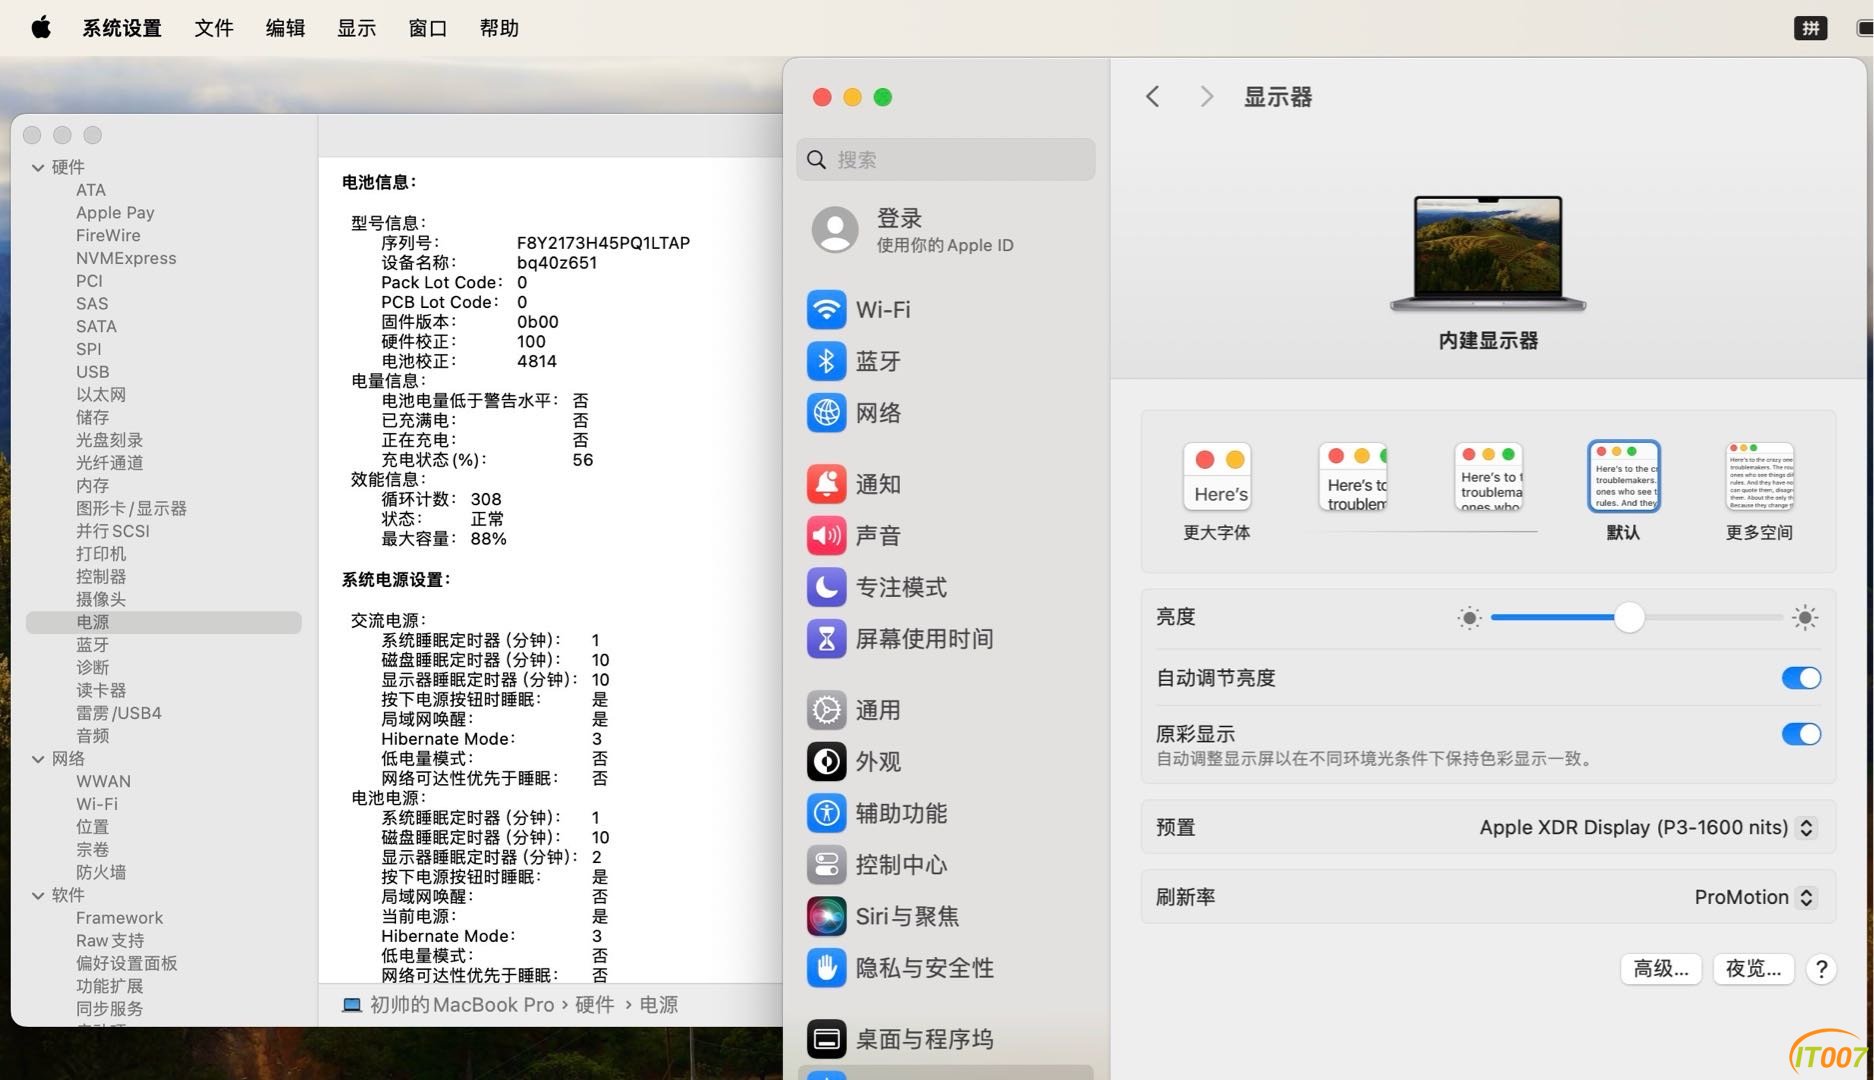
Task: Click the built-in display laptop image
Action: (1488, 254)
